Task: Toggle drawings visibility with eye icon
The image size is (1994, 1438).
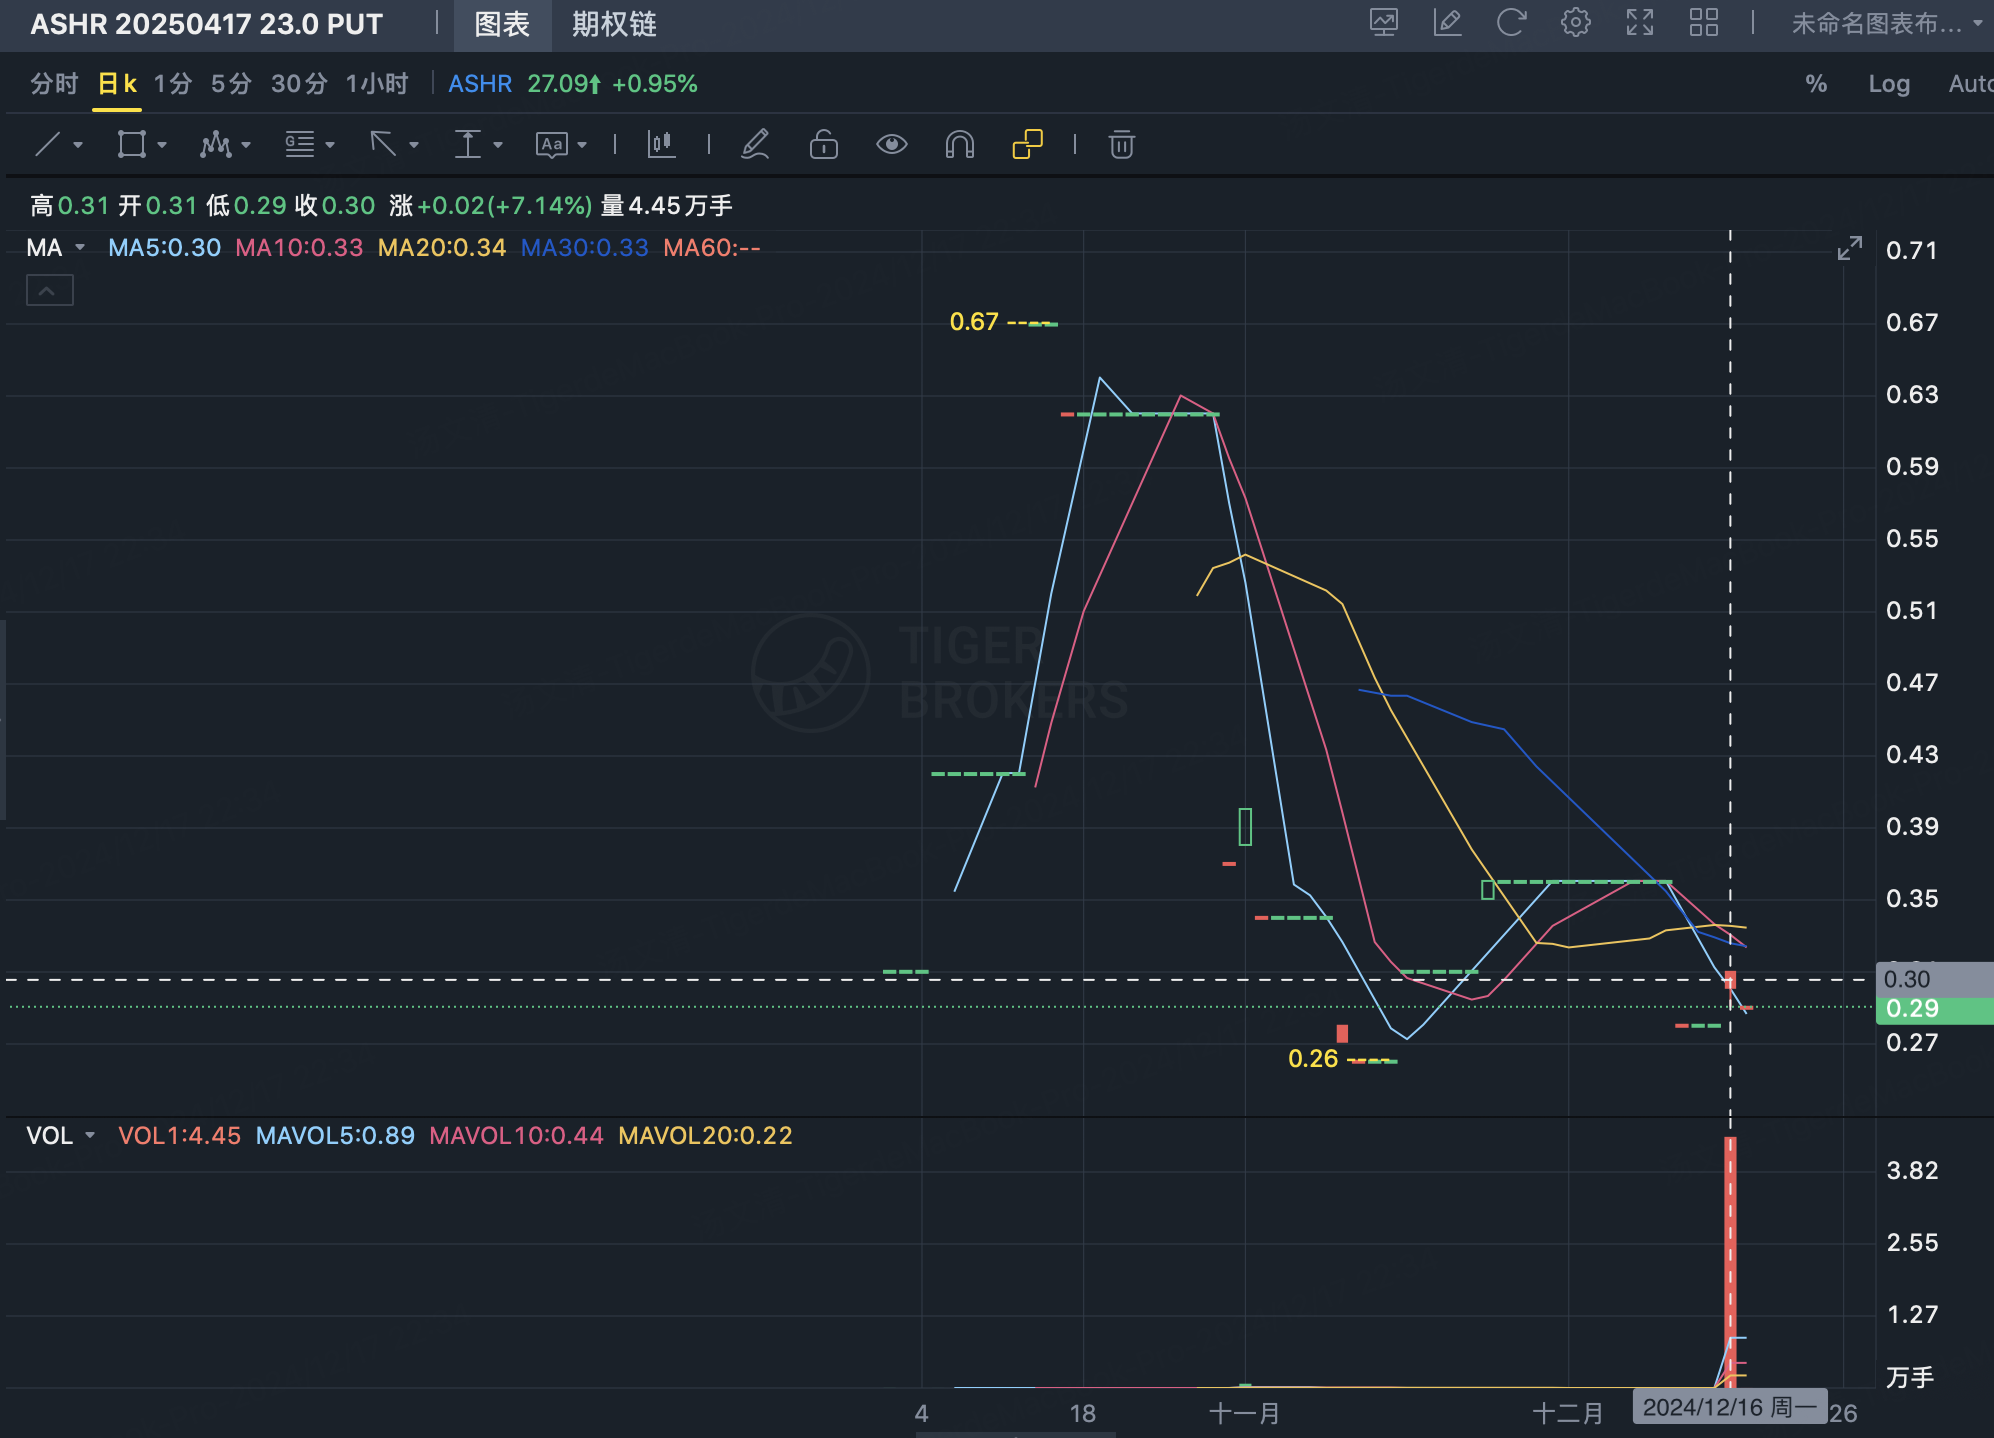Action: coord(891,145)
